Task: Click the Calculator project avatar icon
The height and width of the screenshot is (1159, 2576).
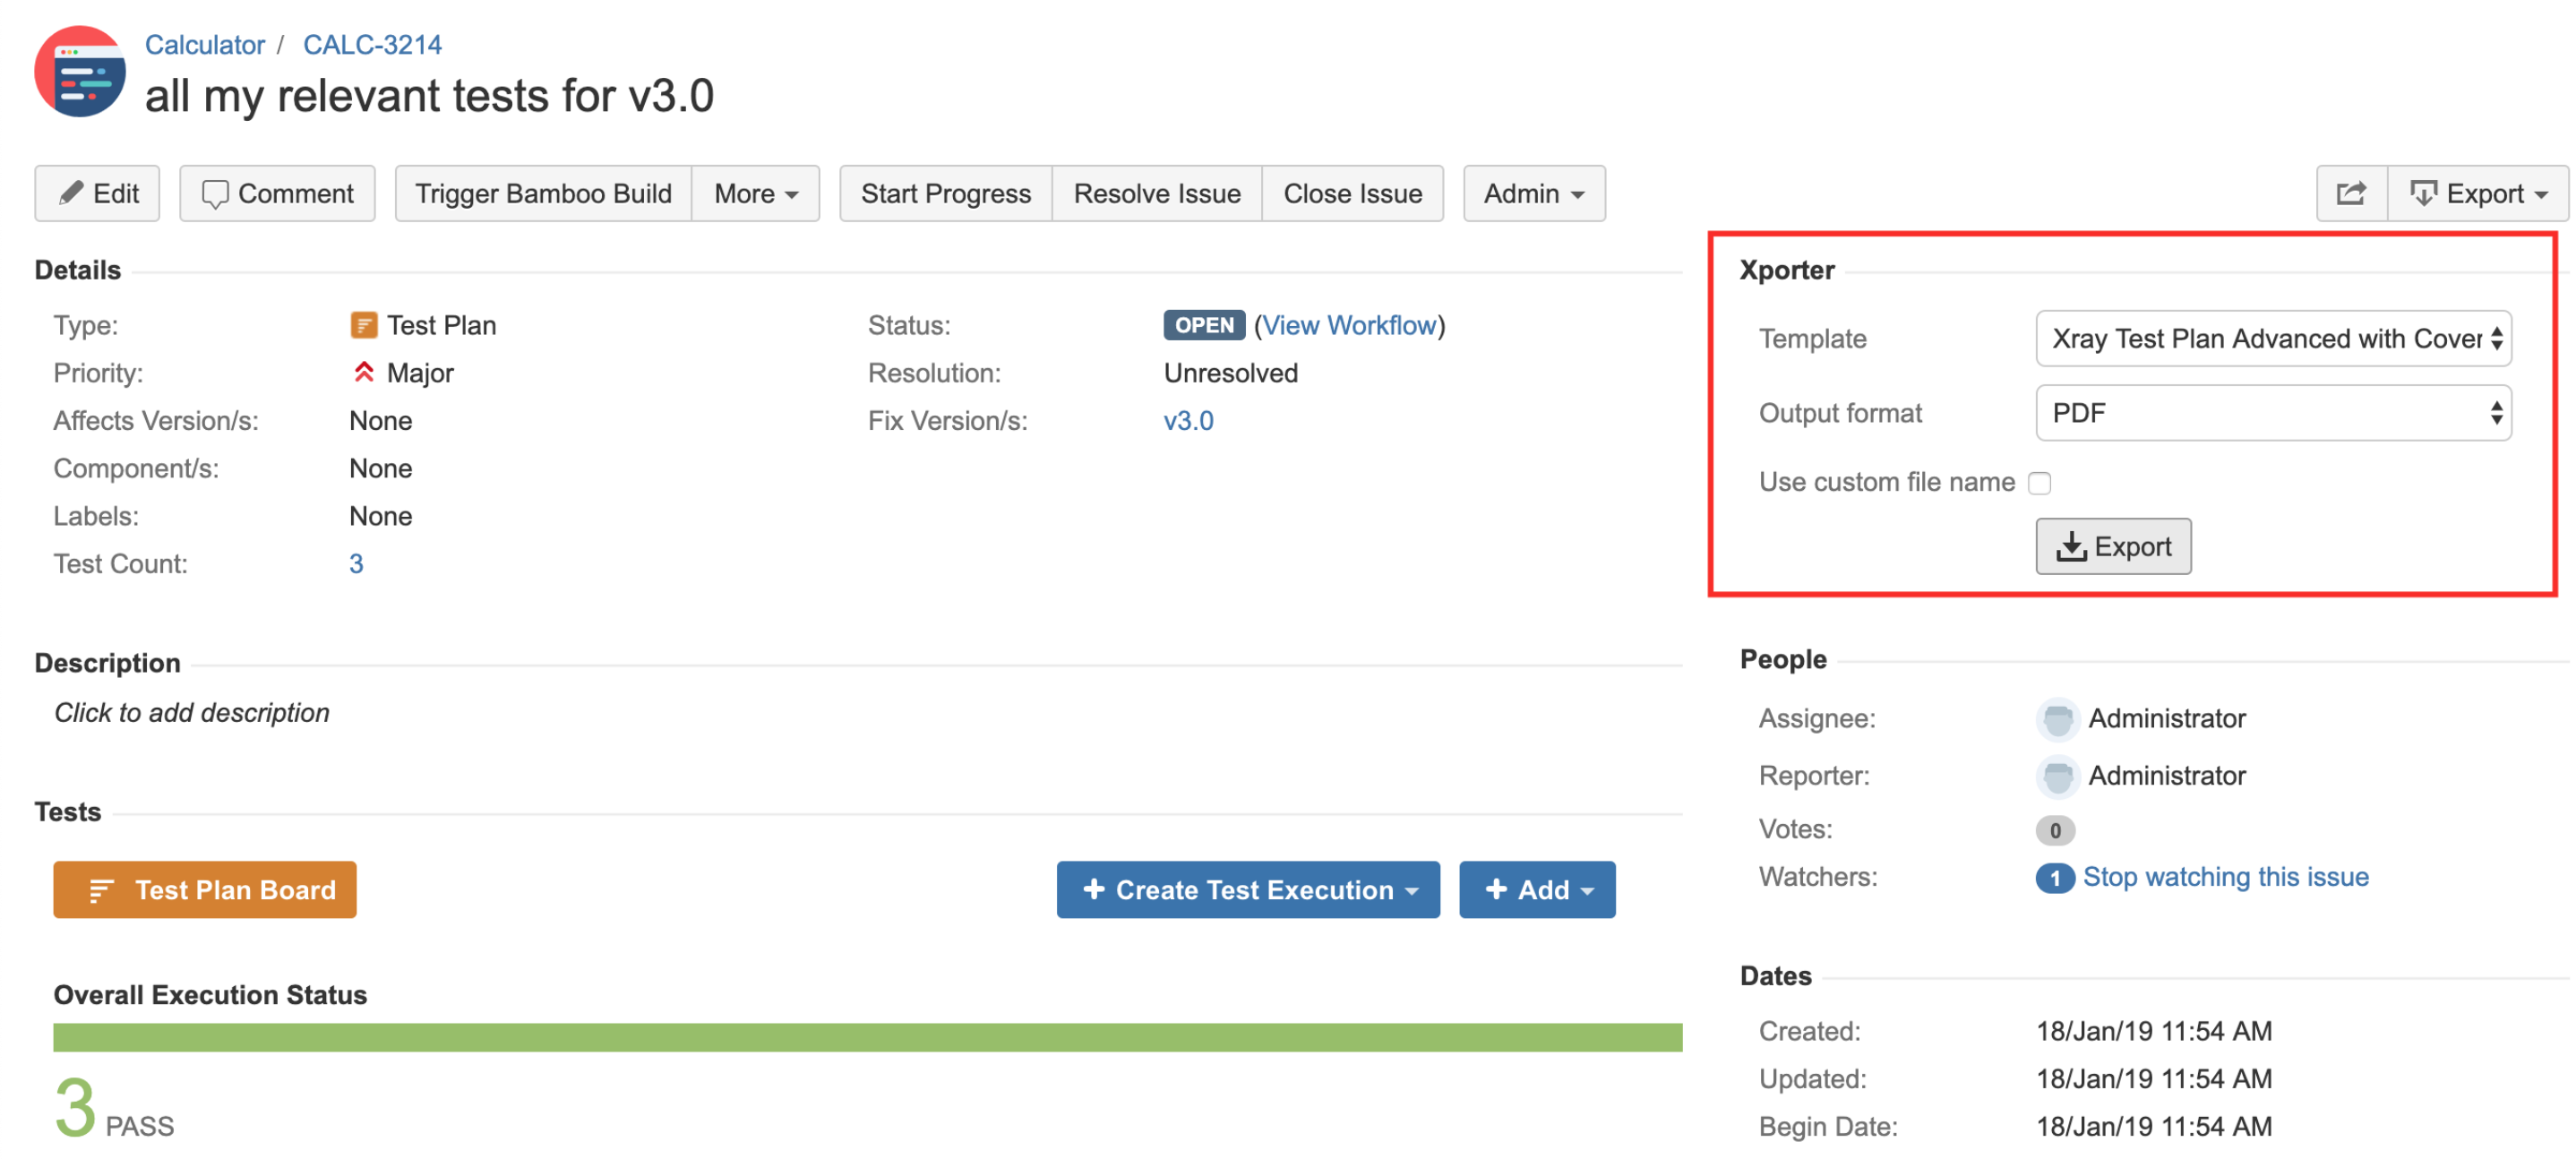Action: coord(80,72)
